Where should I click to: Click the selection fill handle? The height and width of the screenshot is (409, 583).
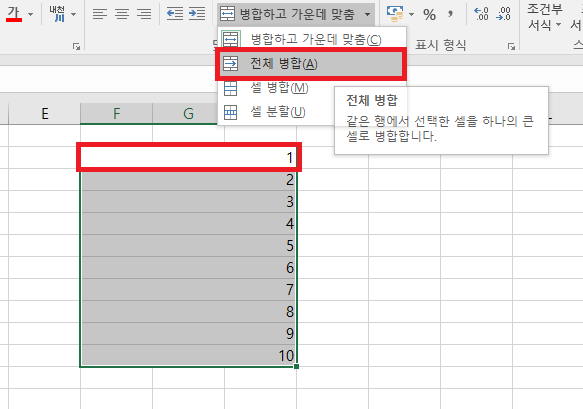pos(296,367)
